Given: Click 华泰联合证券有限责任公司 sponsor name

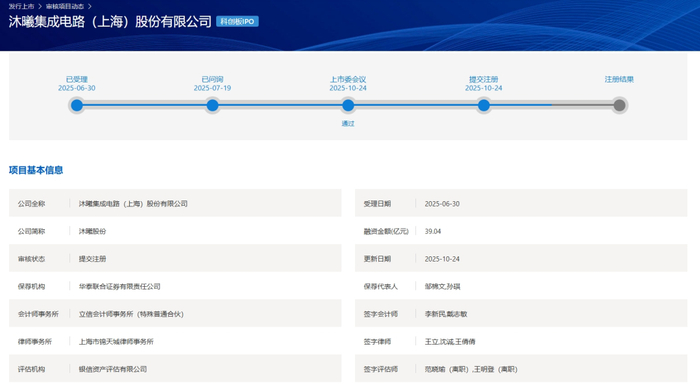Looking at the screenshot, I should click(x=120, y=287).
